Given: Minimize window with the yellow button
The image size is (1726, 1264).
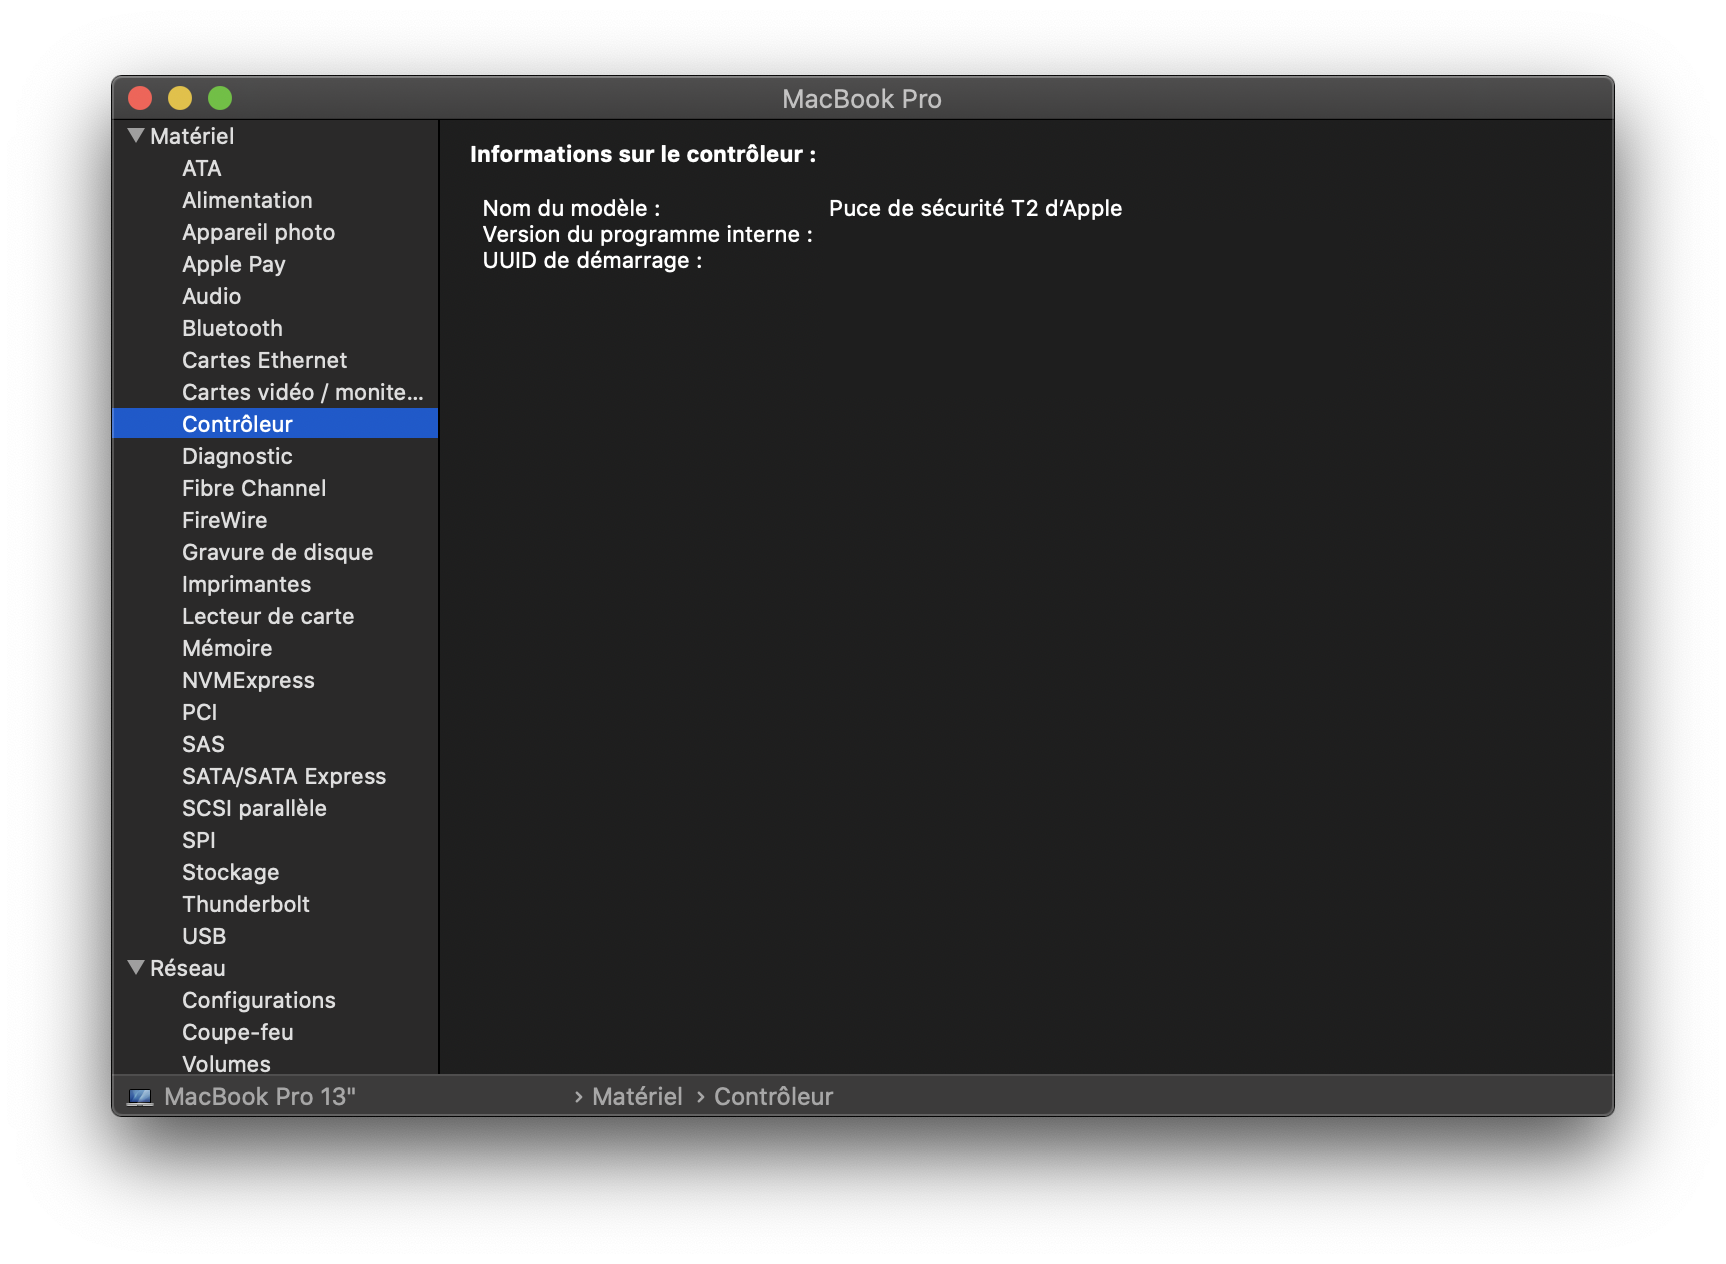Looking at the screenshot, I should pos(180,98).
